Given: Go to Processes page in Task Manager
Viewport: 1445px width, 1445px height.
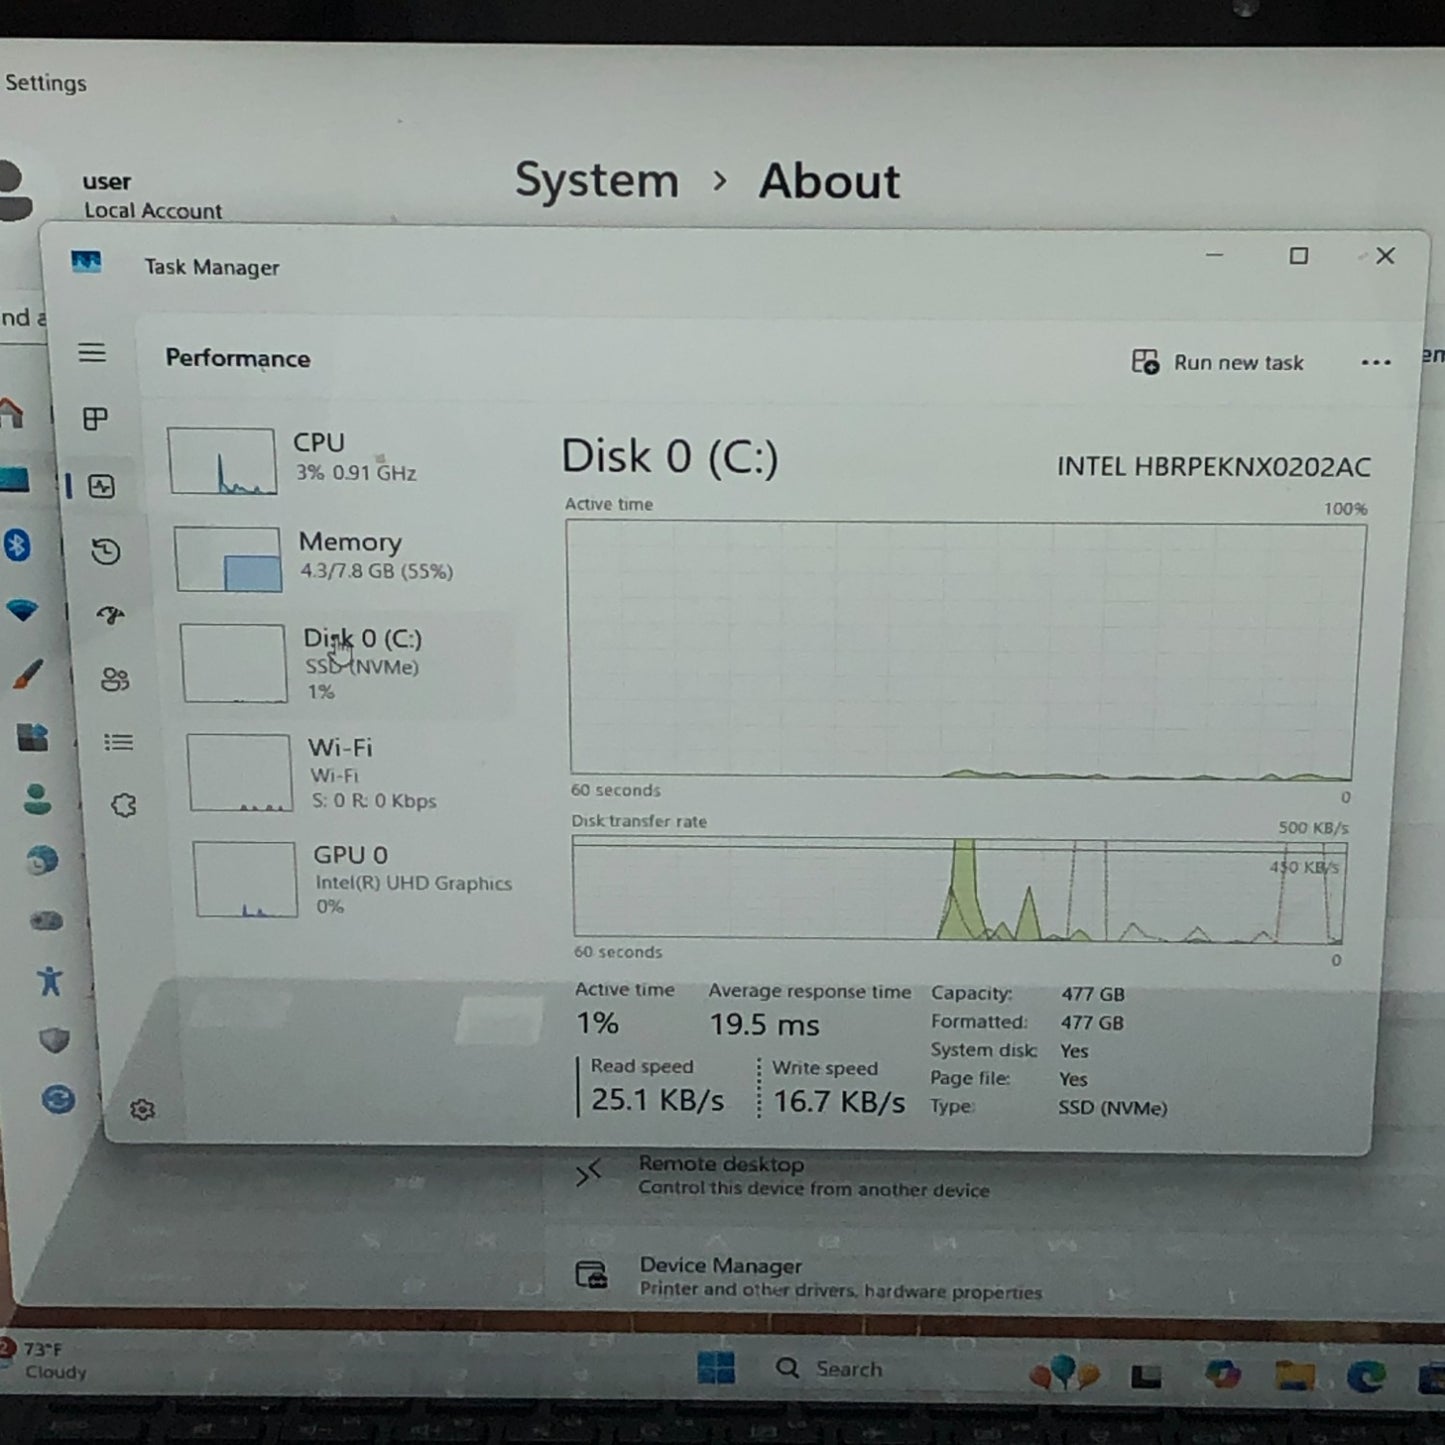Looking at the screenshot, I should (95, 418).
